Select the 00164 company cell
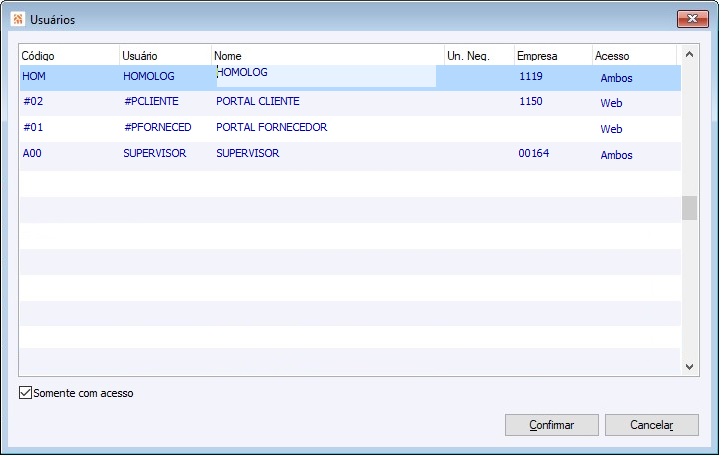 click(x=534, y=153)
